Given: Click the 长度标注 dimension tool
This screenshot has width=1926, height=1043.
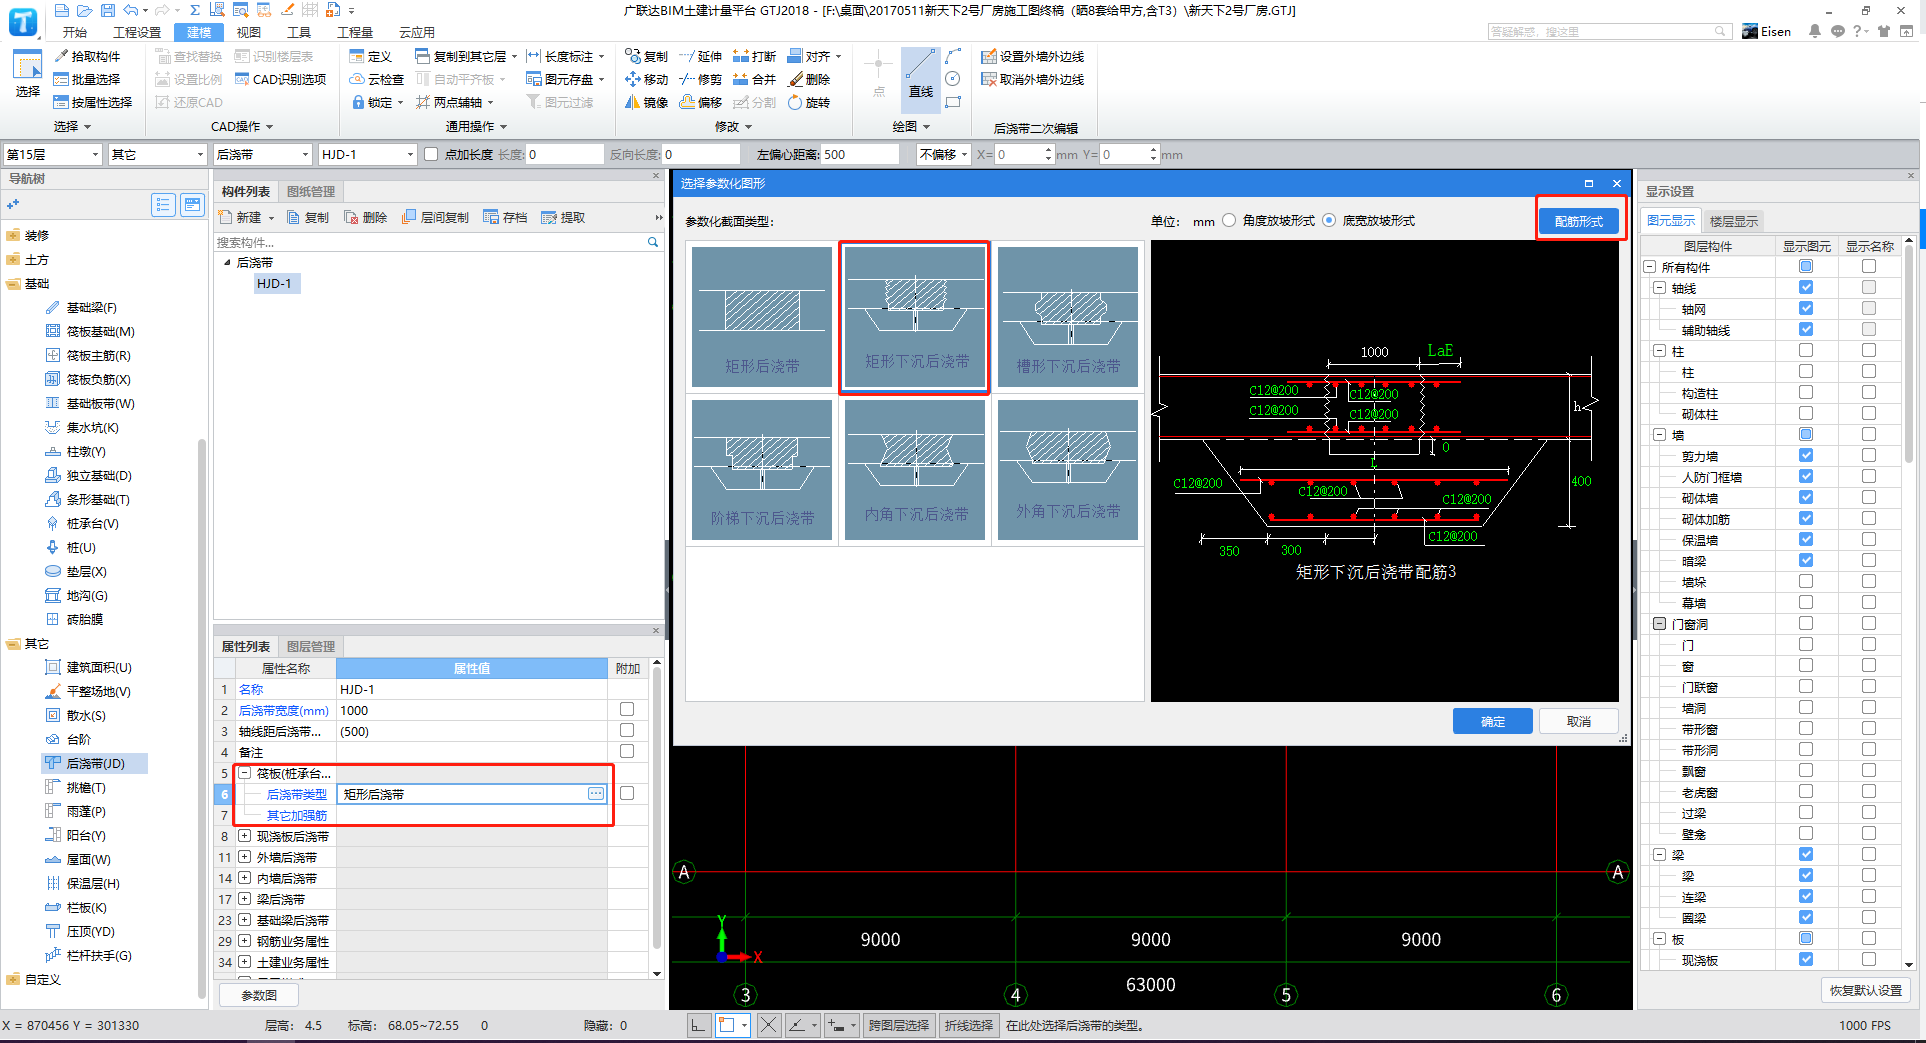Looking at the screenshot, I should click(x=567, y=57).
